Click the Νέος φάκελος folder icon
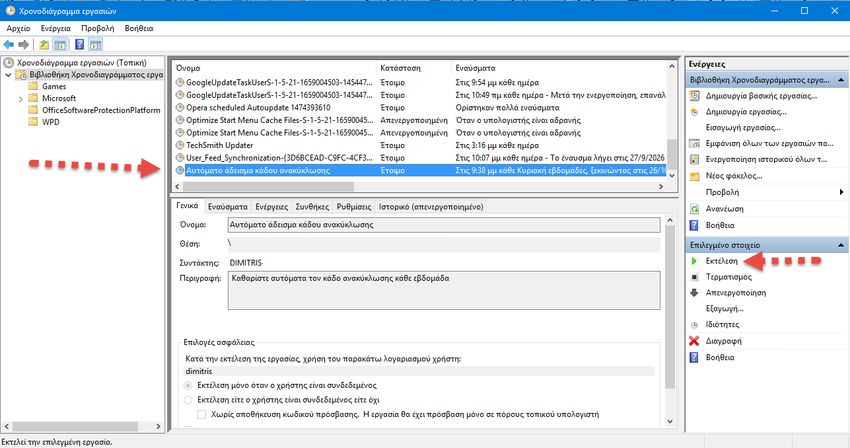Screen dimensions: 850x448 point(694,176)
